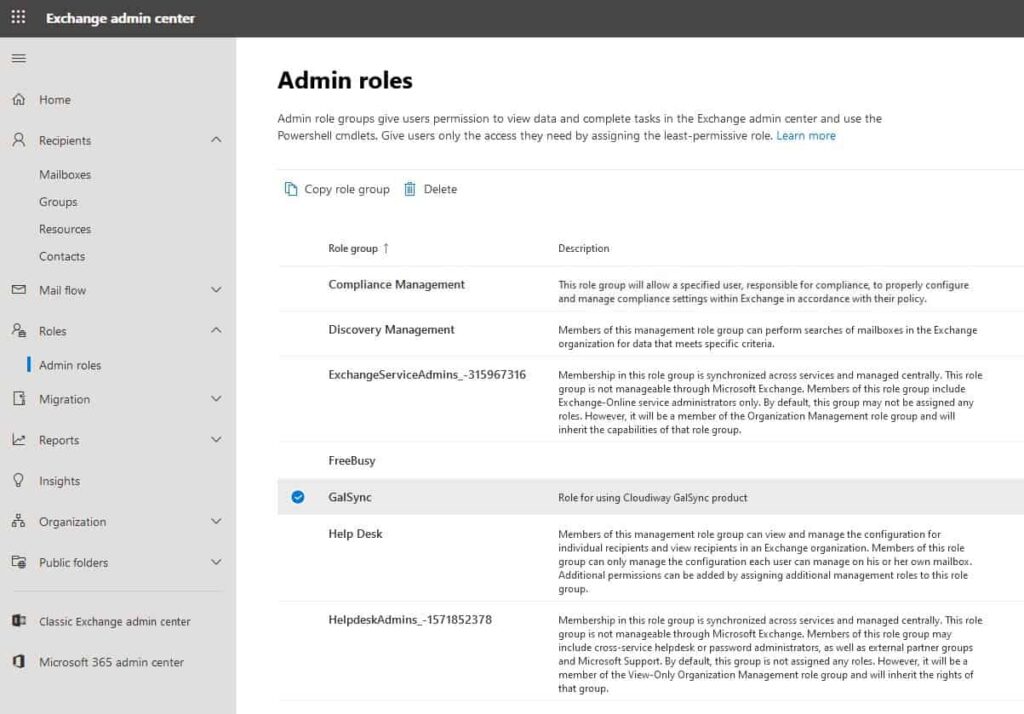Click the Description column header
1024x714 pixels.
point(583,248)
